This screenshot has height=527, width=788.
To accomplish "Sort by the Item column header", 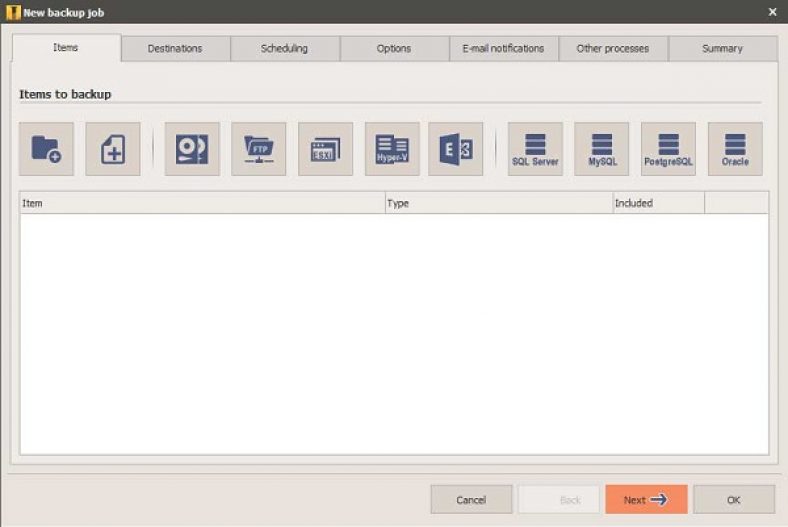I will pyautogui.click(x=203, y=203).
